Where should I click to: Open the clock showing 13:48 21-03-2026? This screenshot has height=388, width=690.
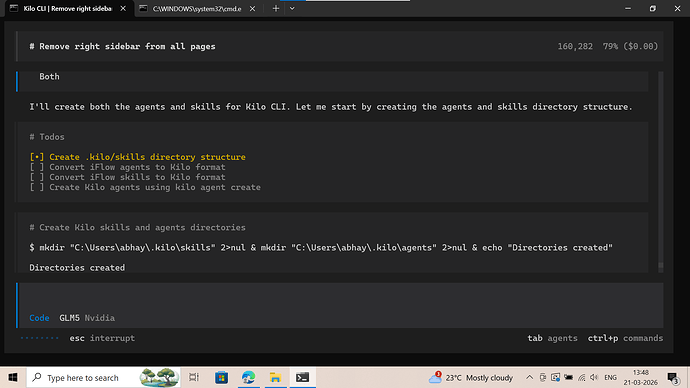pyautogui.click(x=641, y=377)
